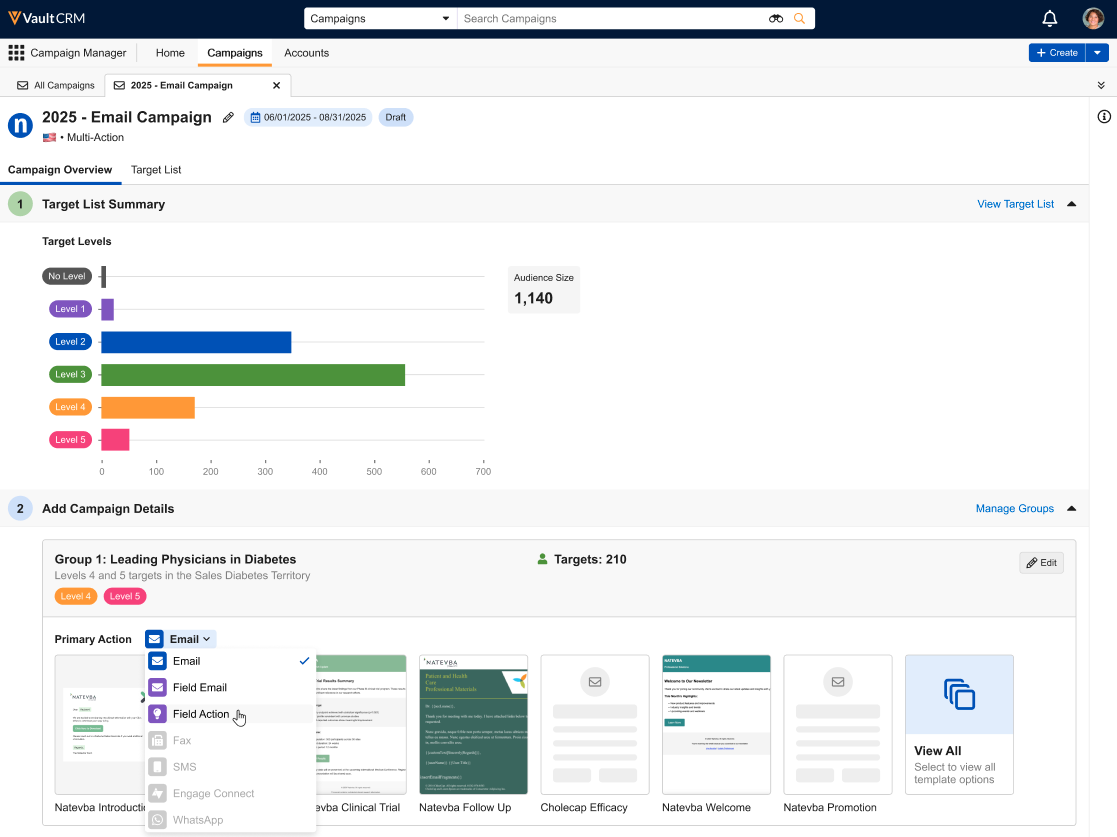Screen dimensions: 1117x837
Task: Collapse the Add Campaign Details section
Action: [1071, 509]
